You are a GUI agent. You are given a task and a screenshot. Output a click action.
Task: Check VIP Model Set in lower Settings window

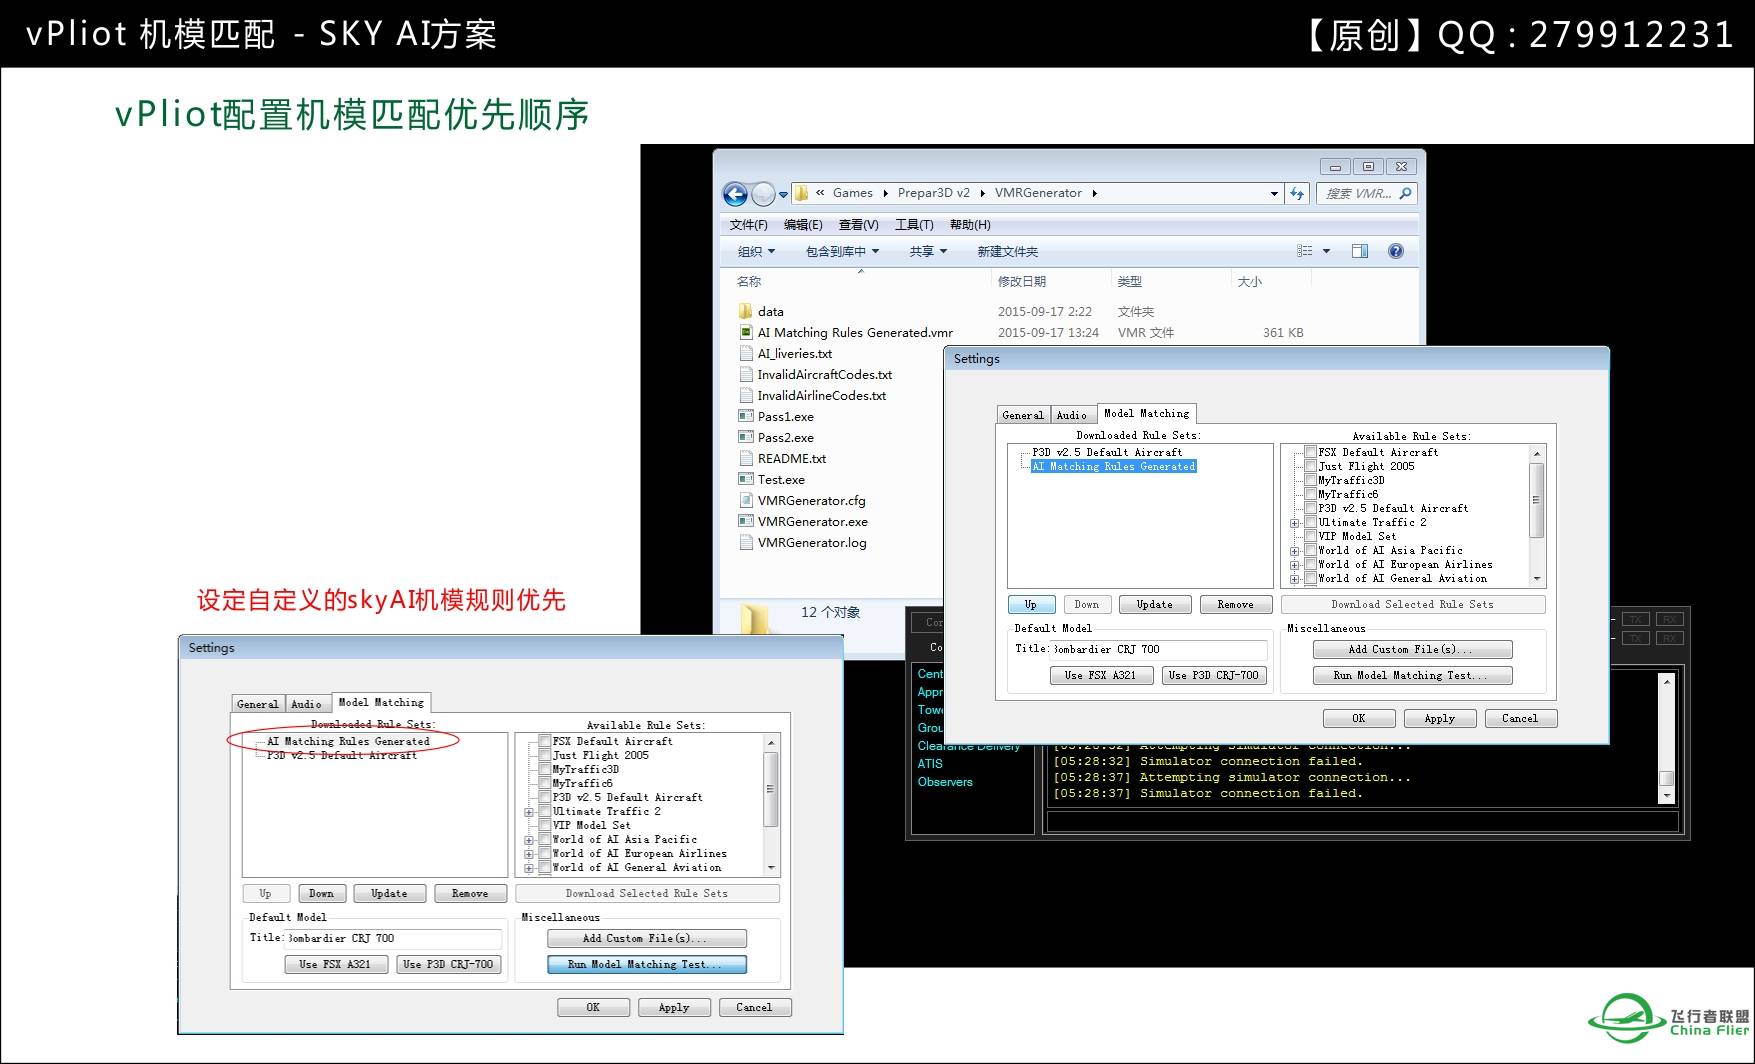[545, 825]
